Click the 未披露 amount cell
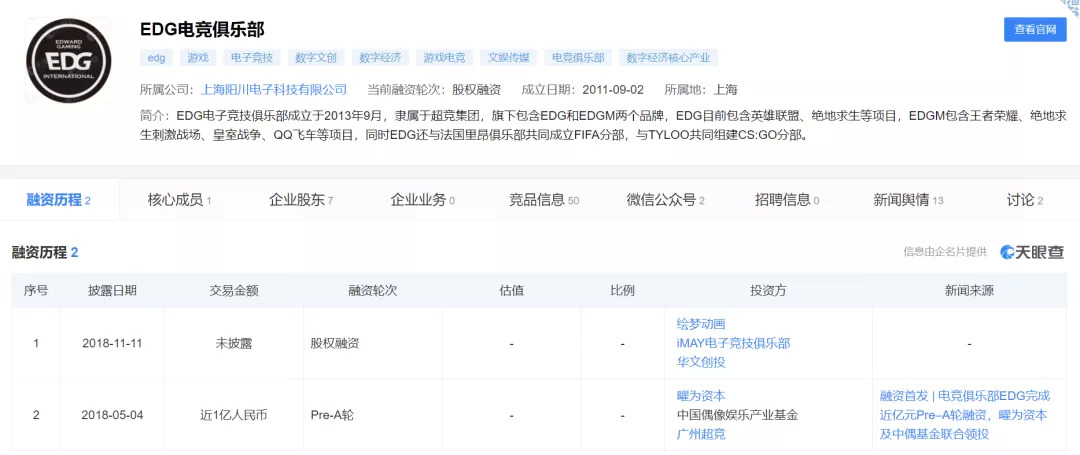This screenshot has width=1080, height=455. tap(234, 343)
